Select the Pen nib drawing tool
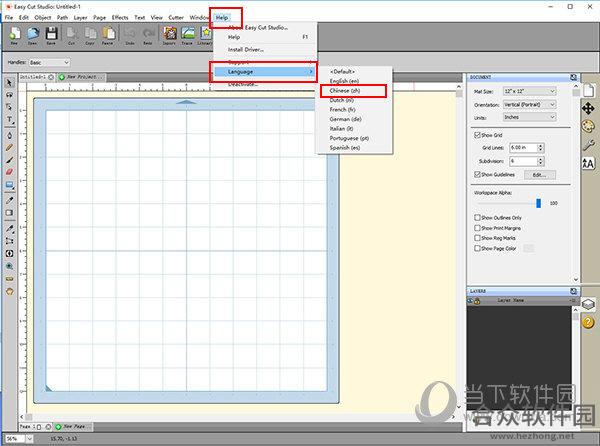Viewport: 600px width, 446px height. click(x=9, y=135)
